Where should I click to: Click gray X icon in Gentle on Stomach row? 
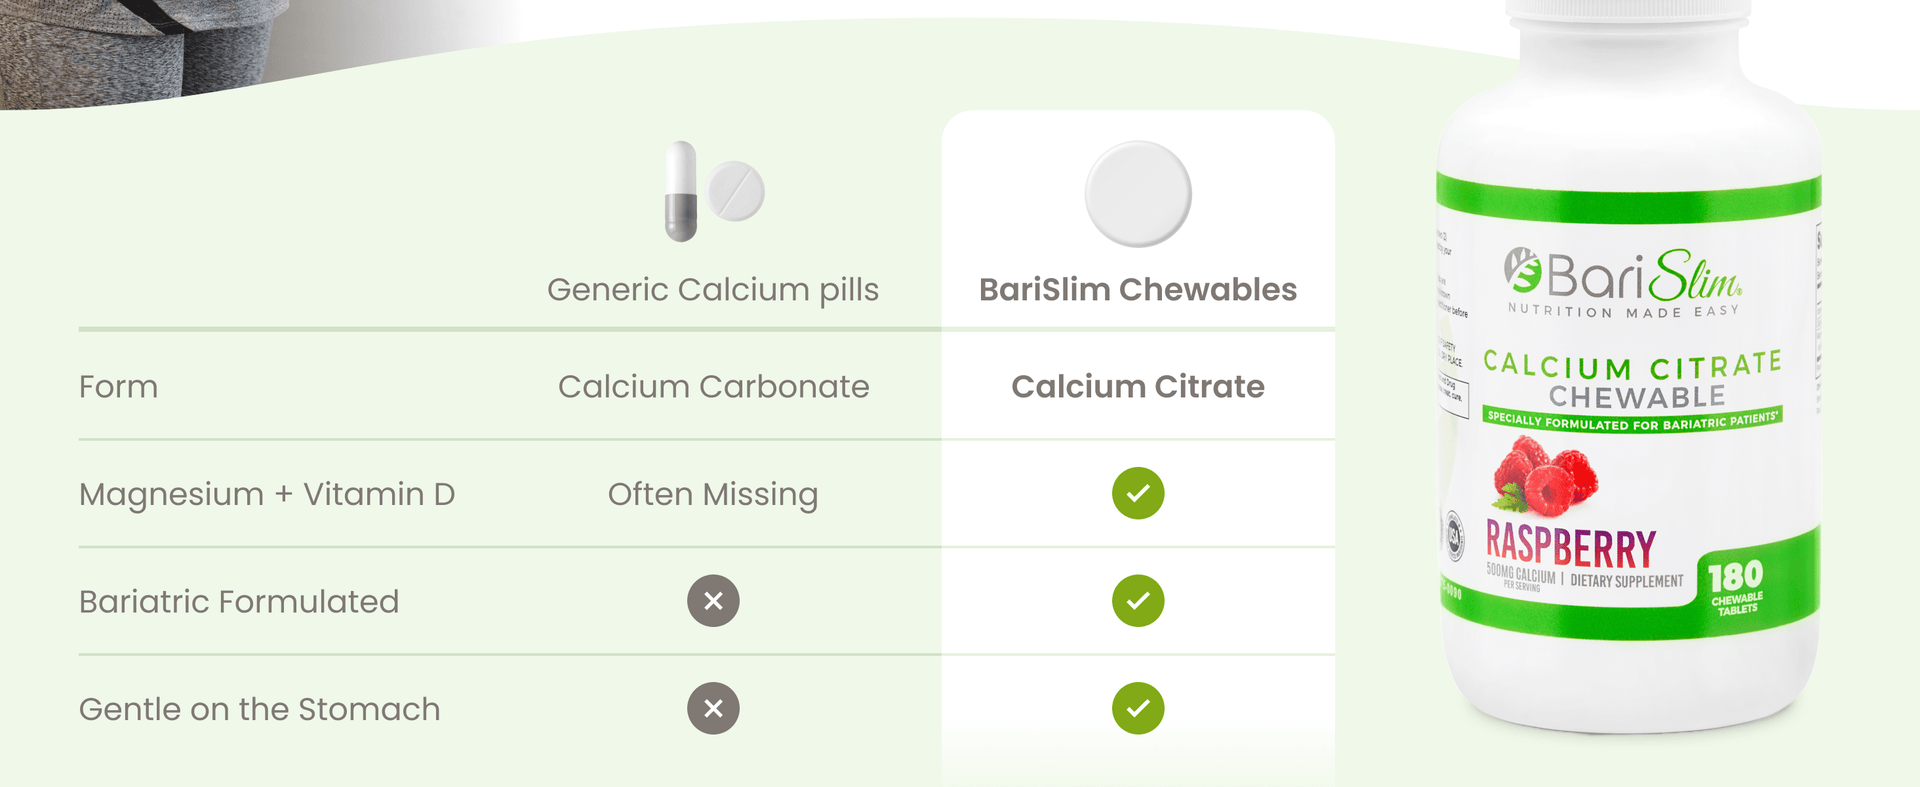pyautogui.click(x=713, y=709)
